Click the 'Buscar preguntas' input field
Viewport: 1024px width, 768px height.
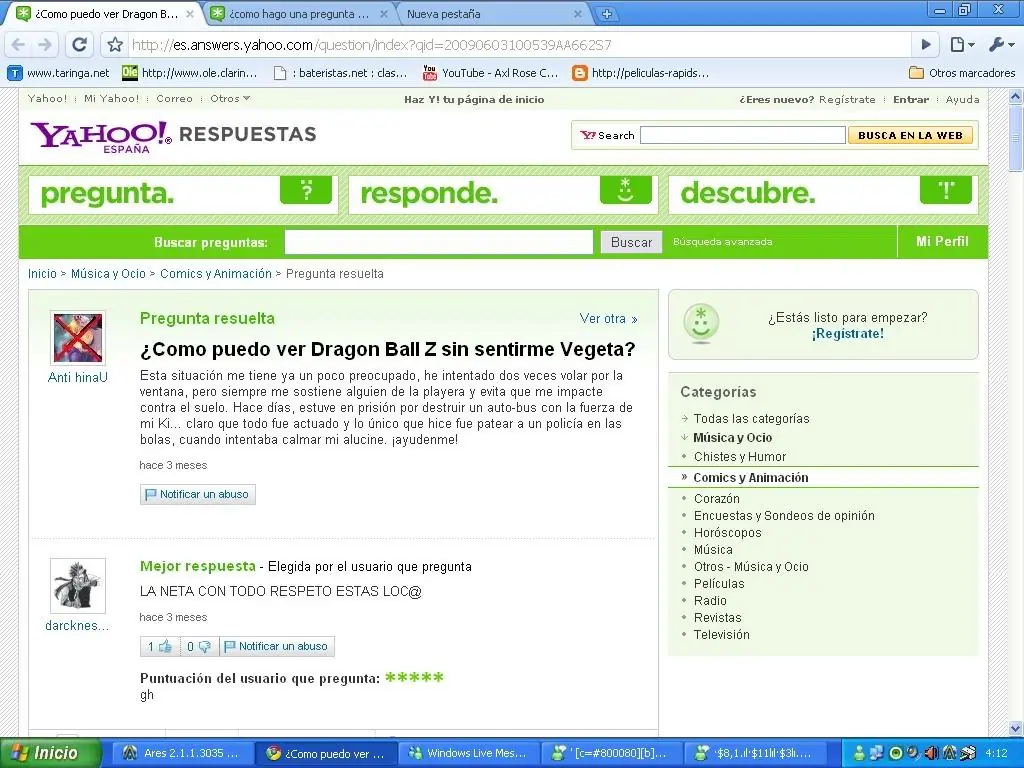(439, 242)
